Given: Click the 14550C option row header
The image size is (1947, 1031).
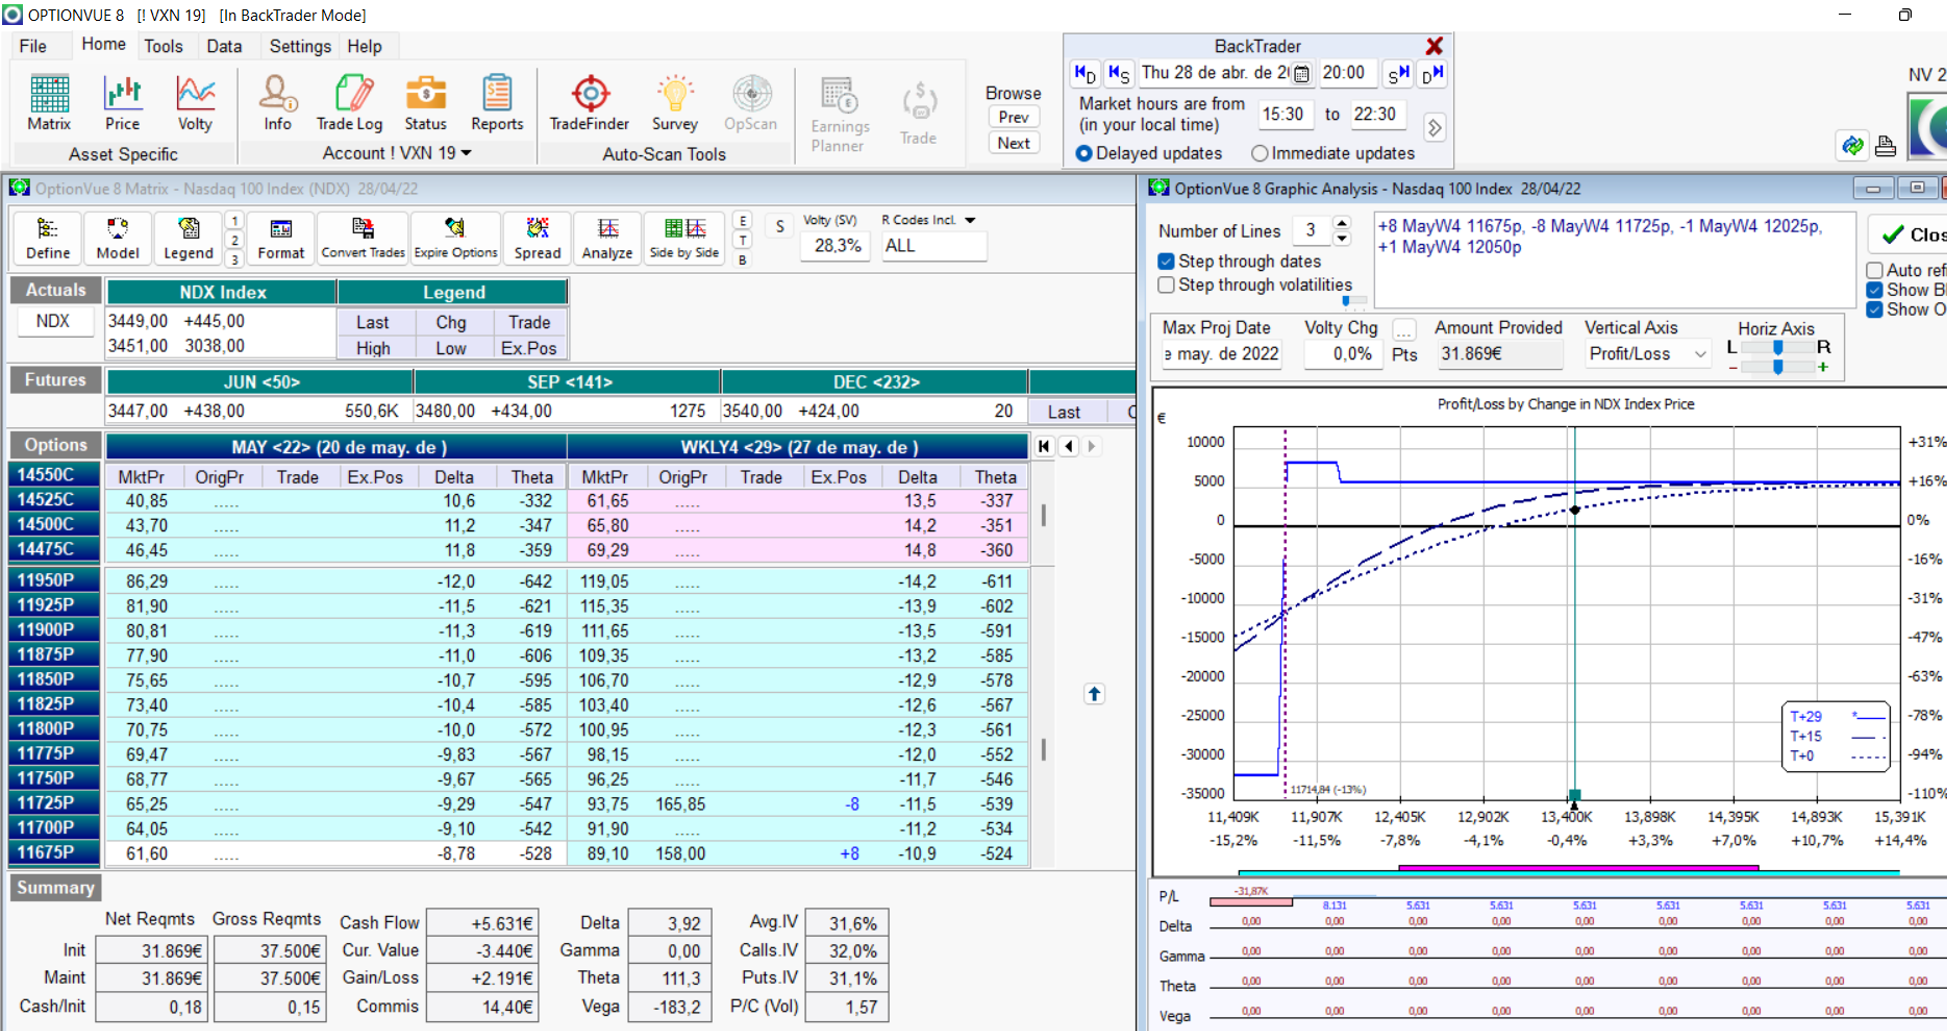Looking at the screenshot, I should pos(55,475).
